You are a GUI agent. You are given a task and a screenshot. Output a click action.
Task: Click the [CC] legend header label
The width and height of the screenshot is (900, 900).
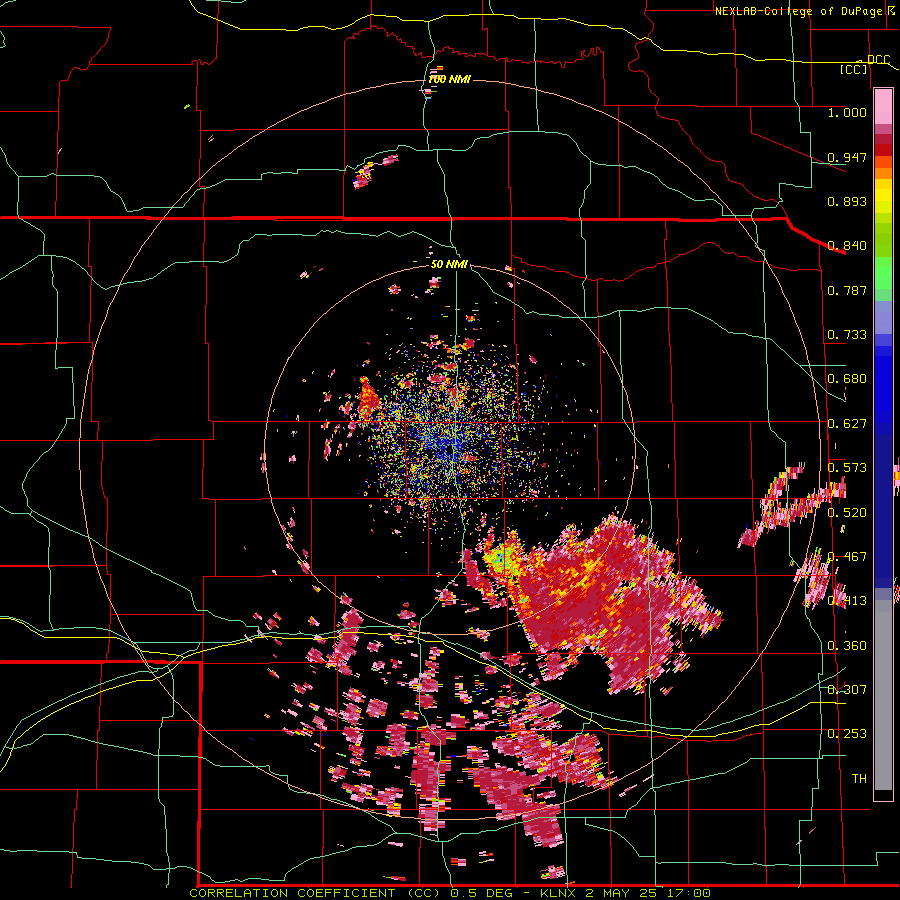coord(853,69)
